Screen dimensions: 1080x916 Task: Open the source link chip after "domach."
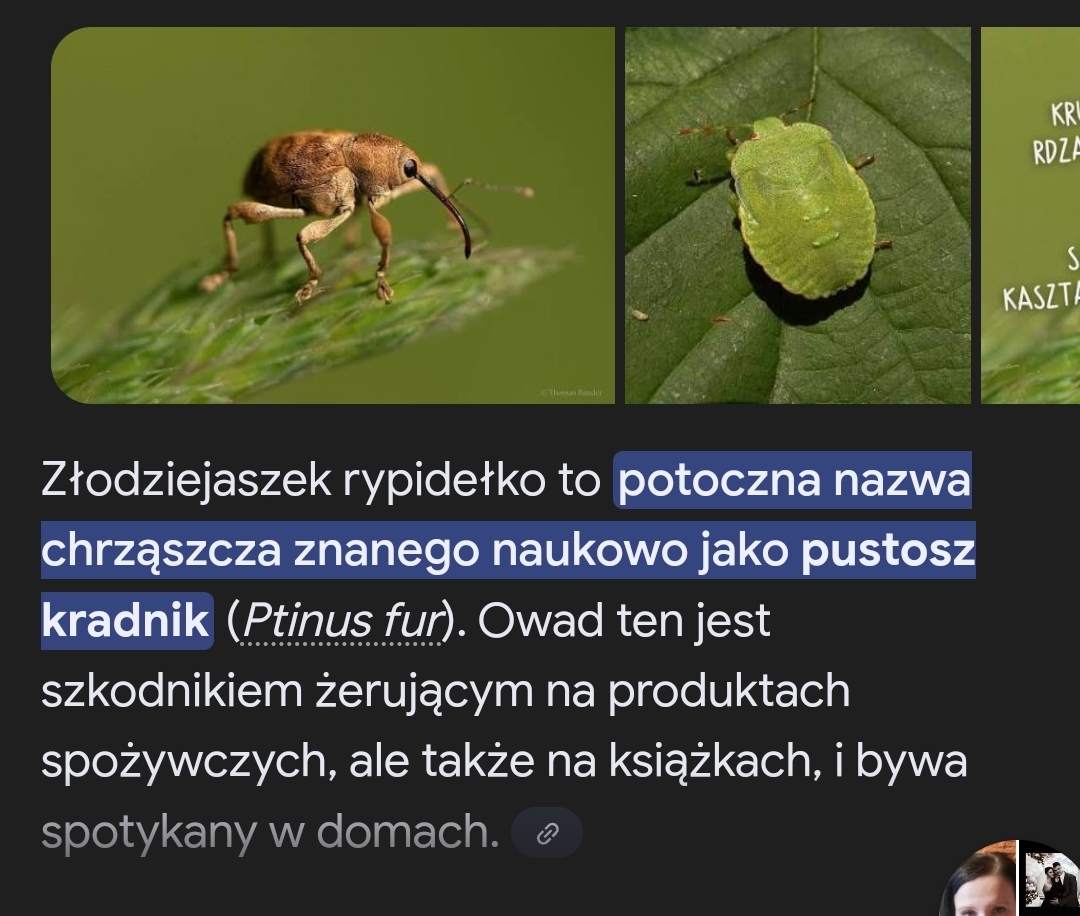547,833
